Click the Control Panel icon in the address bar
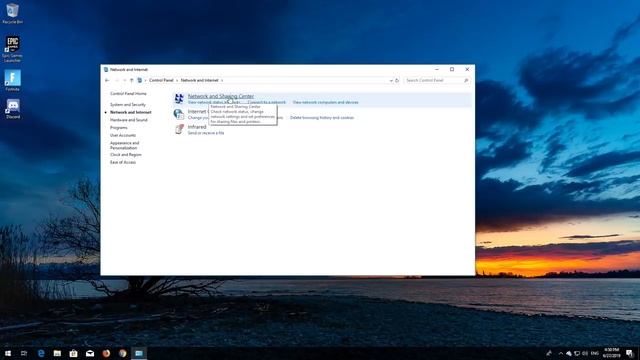 140,80
